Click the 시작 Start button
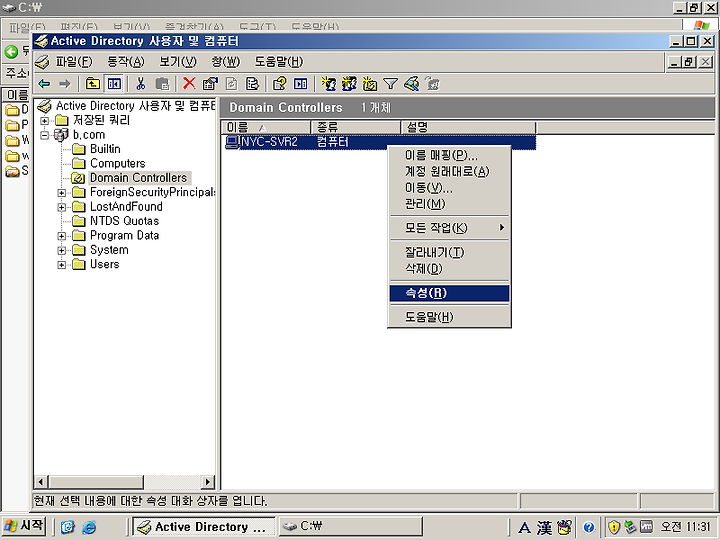Viewport: 720px width, 540px height. coord(24,526)
